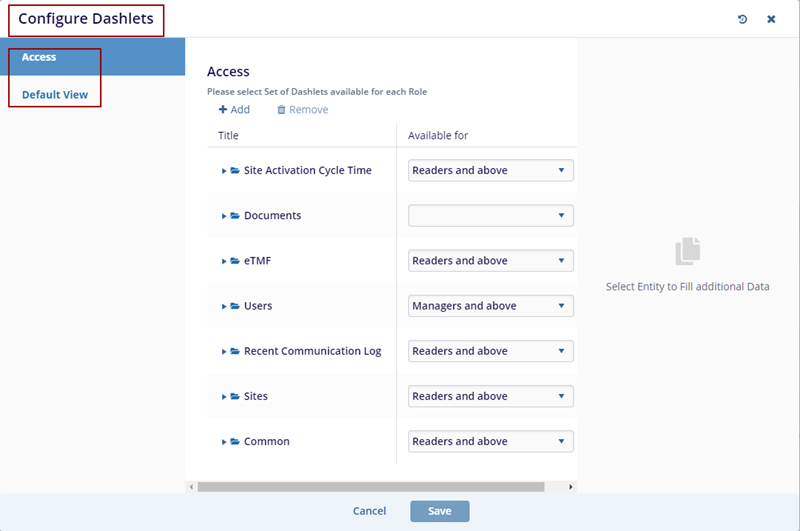Click the folder icon beside Users
The image size is (800, 531).
235,306
